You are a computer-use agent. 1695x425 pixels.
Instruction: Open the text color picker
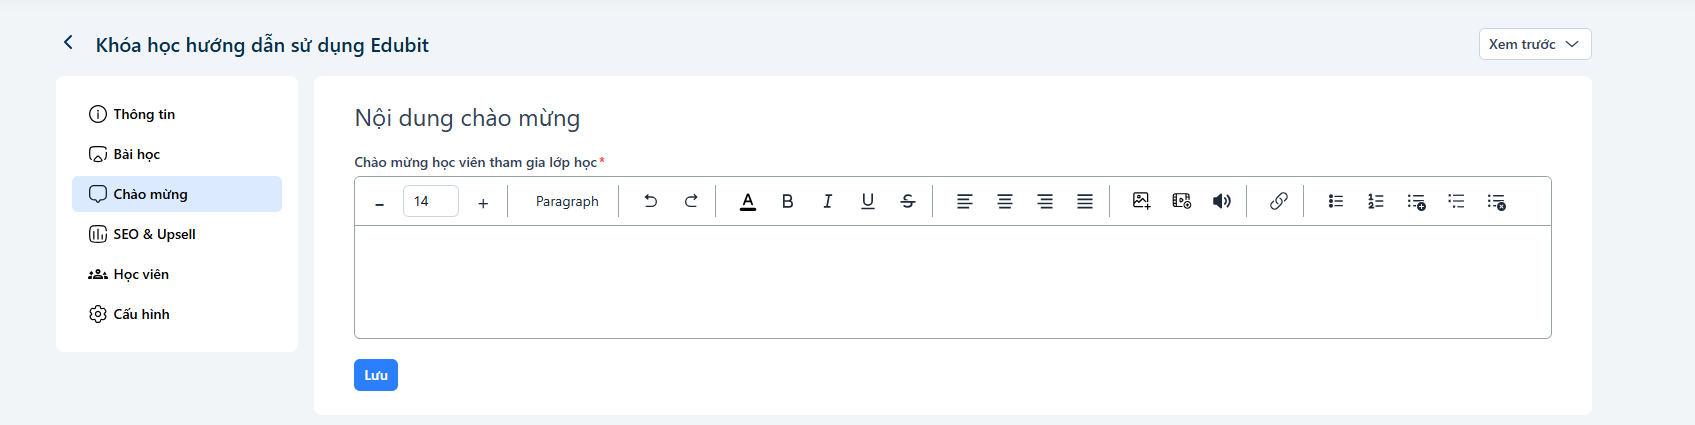click(747, 201)
